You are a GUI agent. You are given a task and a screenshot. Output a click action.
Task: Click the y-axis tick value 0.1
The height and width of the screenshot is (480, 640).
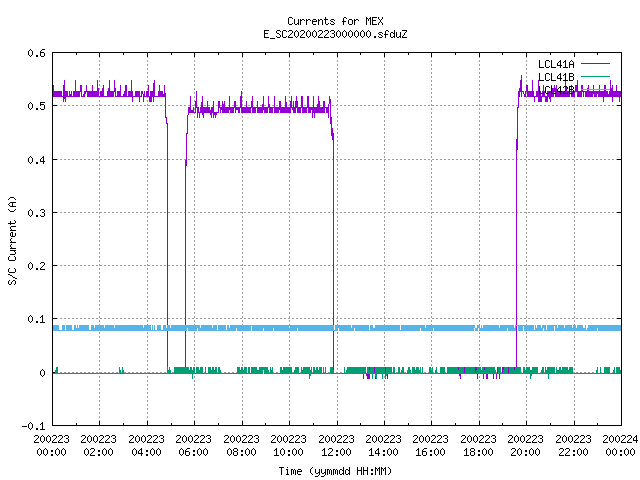[36, 319]
